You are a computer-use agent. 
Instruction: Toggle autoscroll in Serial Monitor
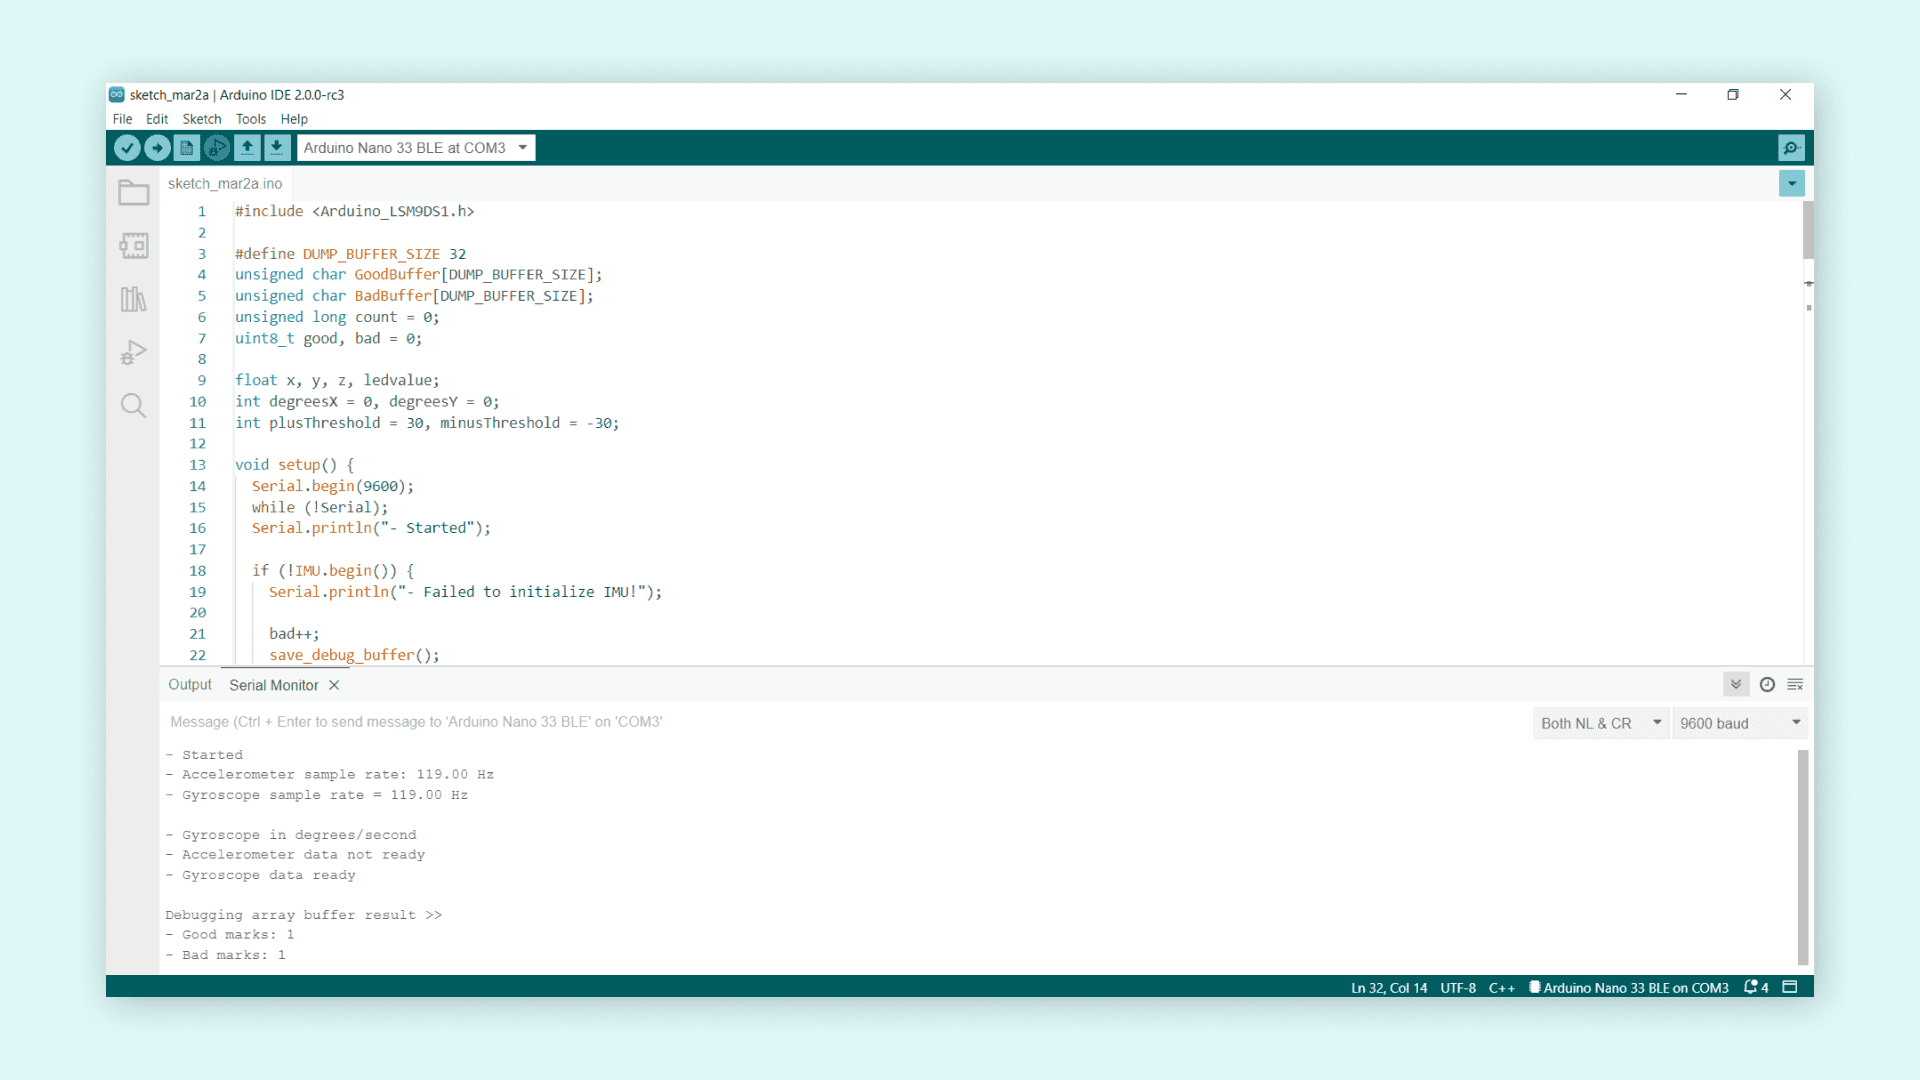pos(1736,685)
